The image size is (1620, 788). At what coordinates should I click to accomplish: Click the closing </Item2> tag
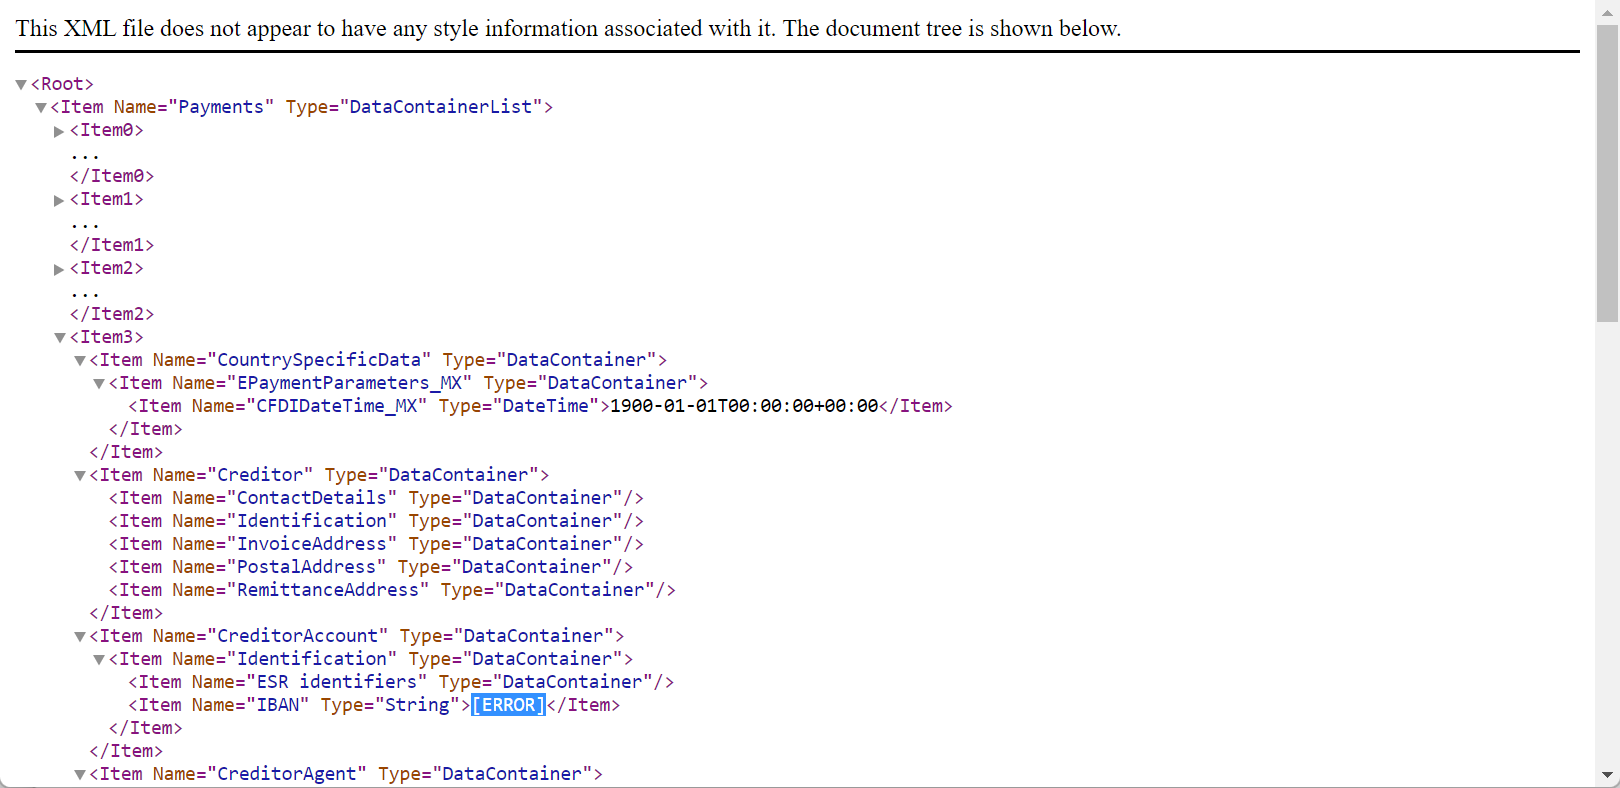[x=112, y=314]
